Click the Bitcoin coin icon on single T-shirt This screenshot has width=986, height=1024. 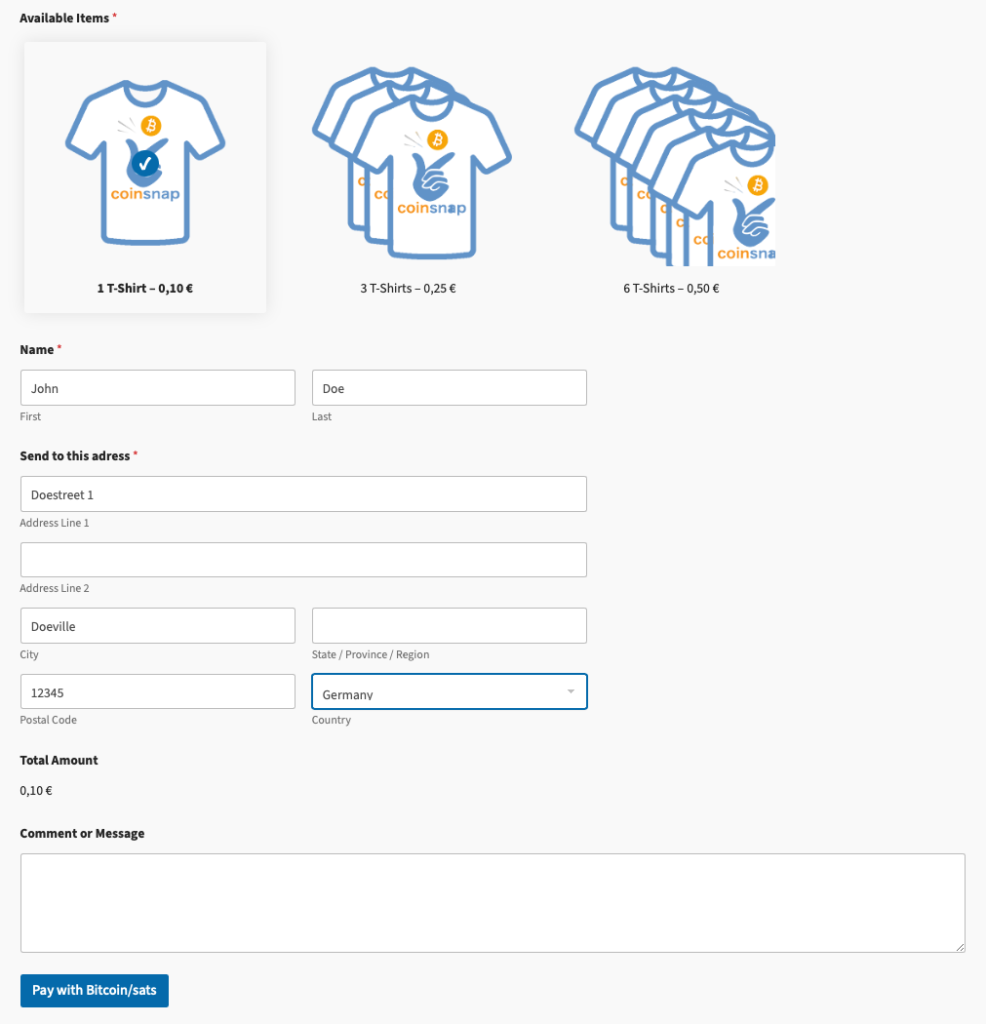click(x=151, y=125)
